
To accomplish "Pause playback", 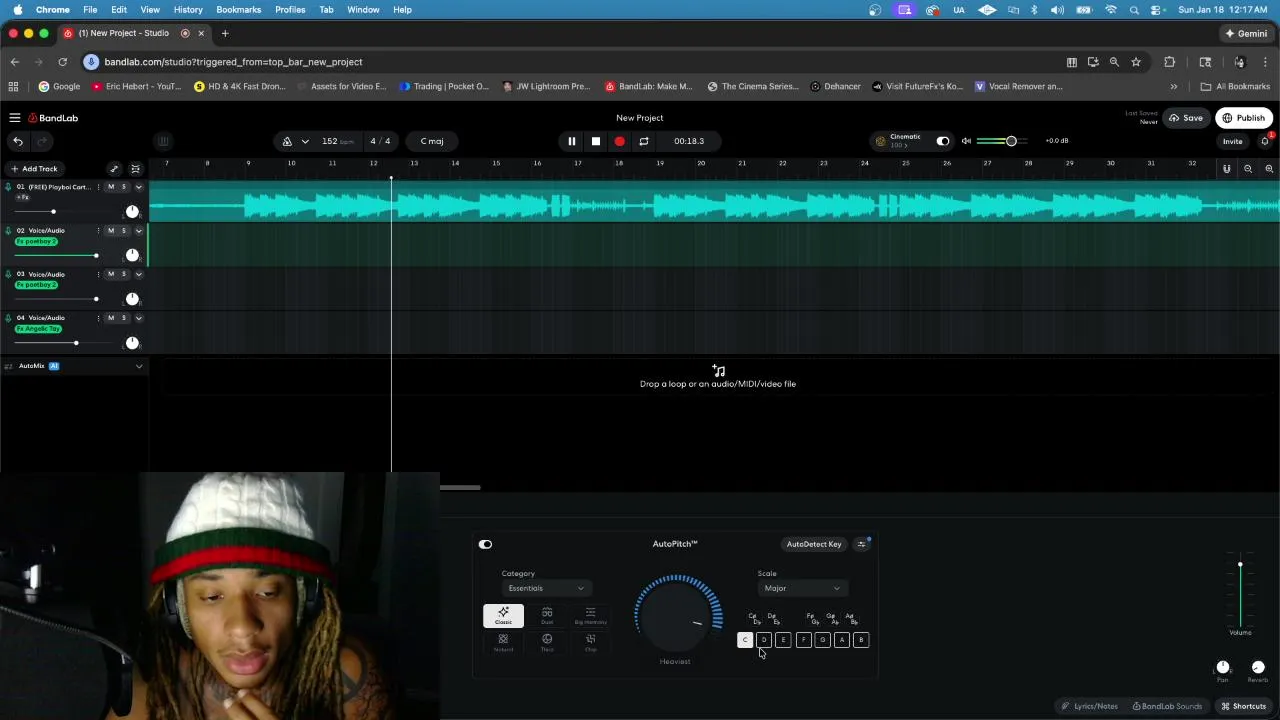I will [572, 141].
